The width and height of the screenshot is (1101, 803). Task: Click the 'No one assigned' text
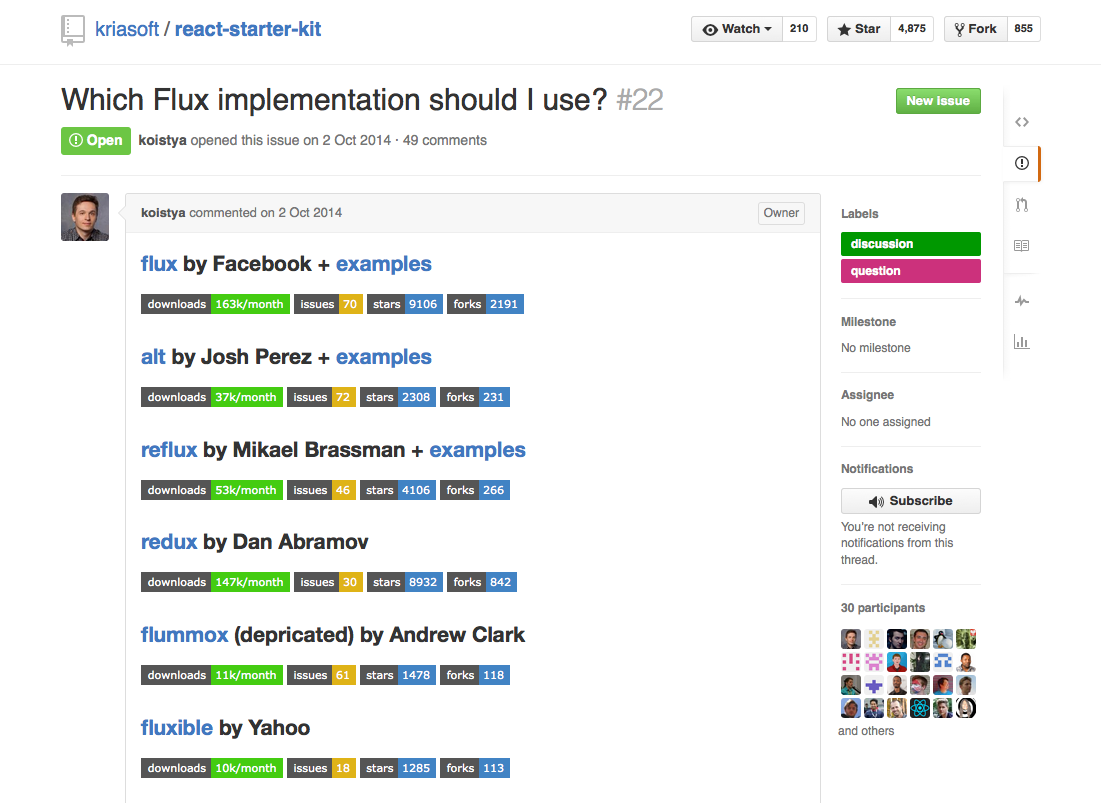point(885,422)
